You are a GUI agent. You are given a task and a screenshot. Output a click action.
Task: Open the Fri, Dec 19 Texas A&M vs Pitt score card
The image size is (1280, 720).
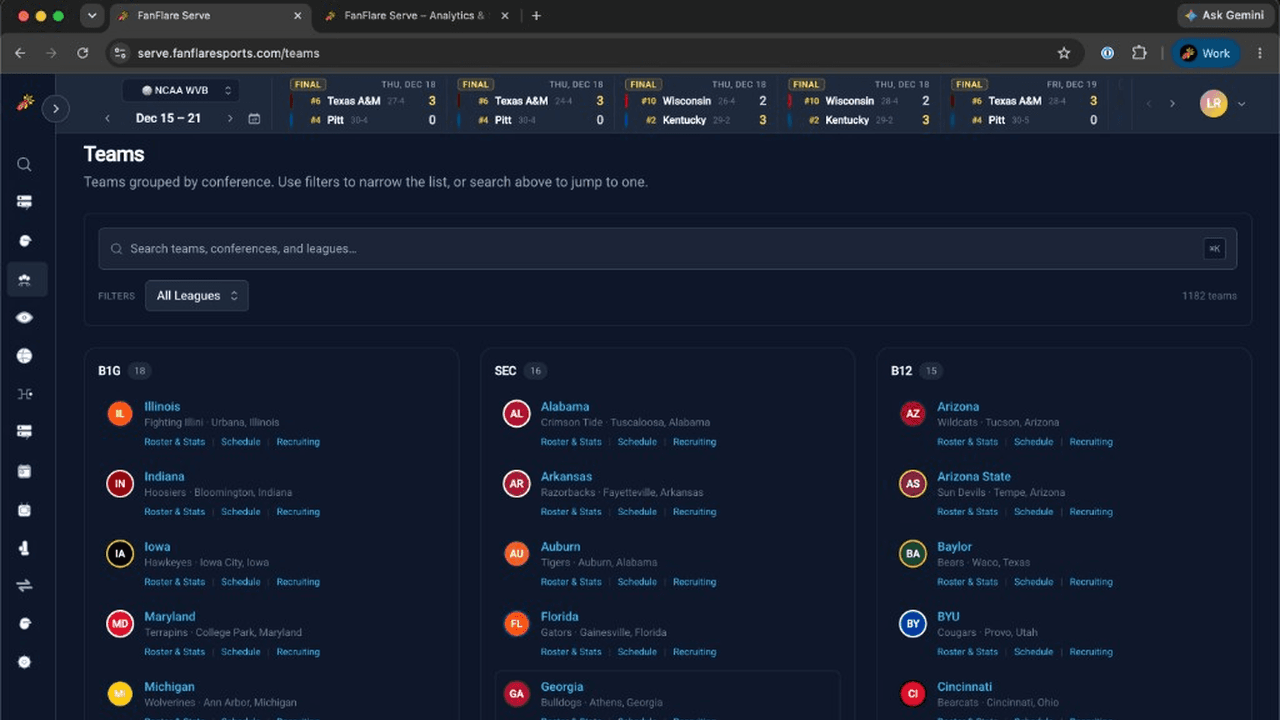point(1026,103)
